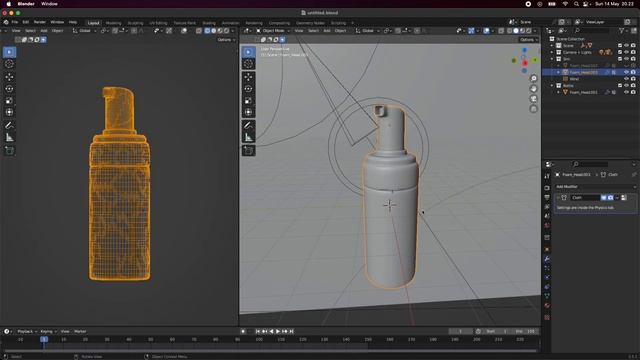Select the Measure tool in right viewport

pos(248,138)
